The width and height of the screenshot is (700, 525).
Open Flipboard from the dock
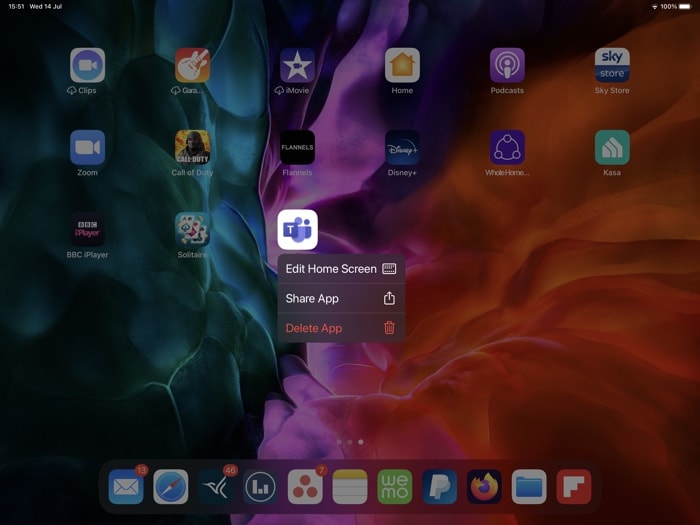[574, 487]
